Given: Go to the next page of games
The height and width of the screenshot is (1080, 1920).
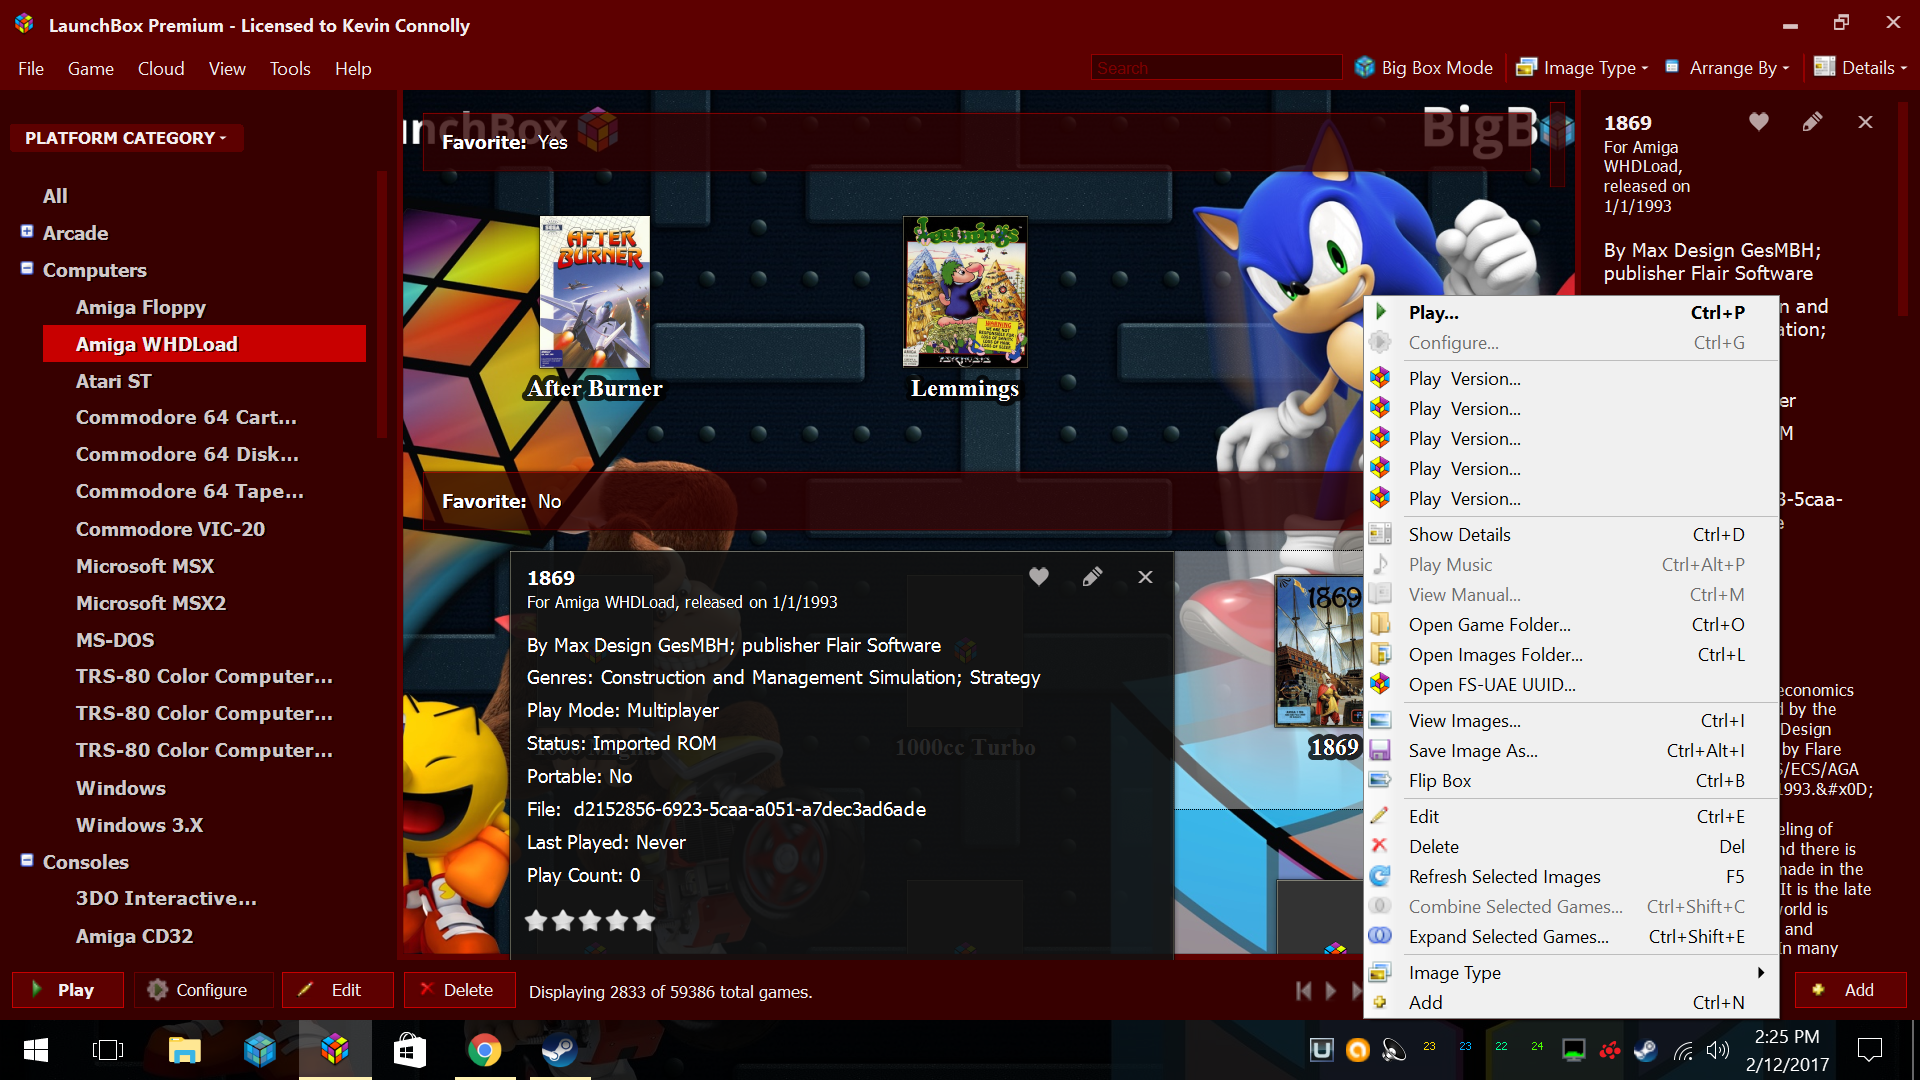Looking at the screenshot, I should [1331, 990].
